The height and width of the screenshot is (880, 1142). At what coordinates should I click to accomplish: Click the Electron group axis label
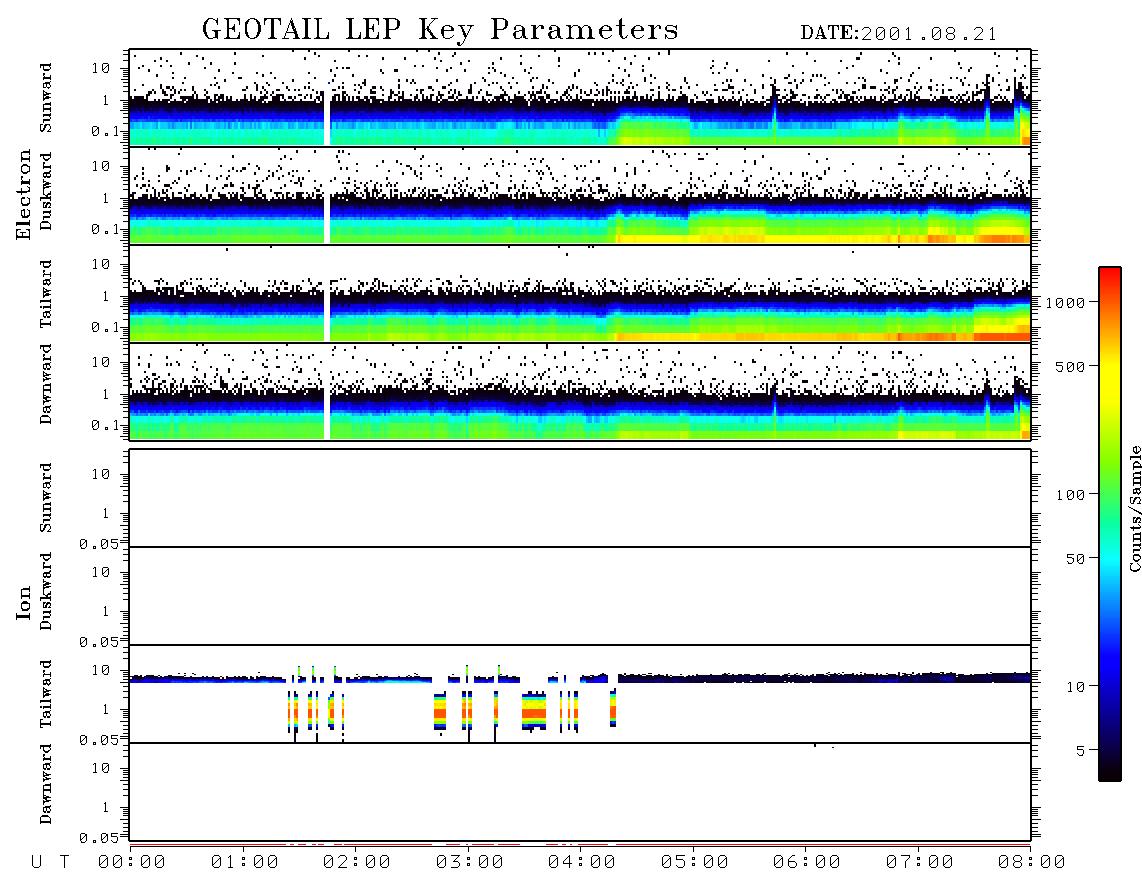(x=24, y=194)
